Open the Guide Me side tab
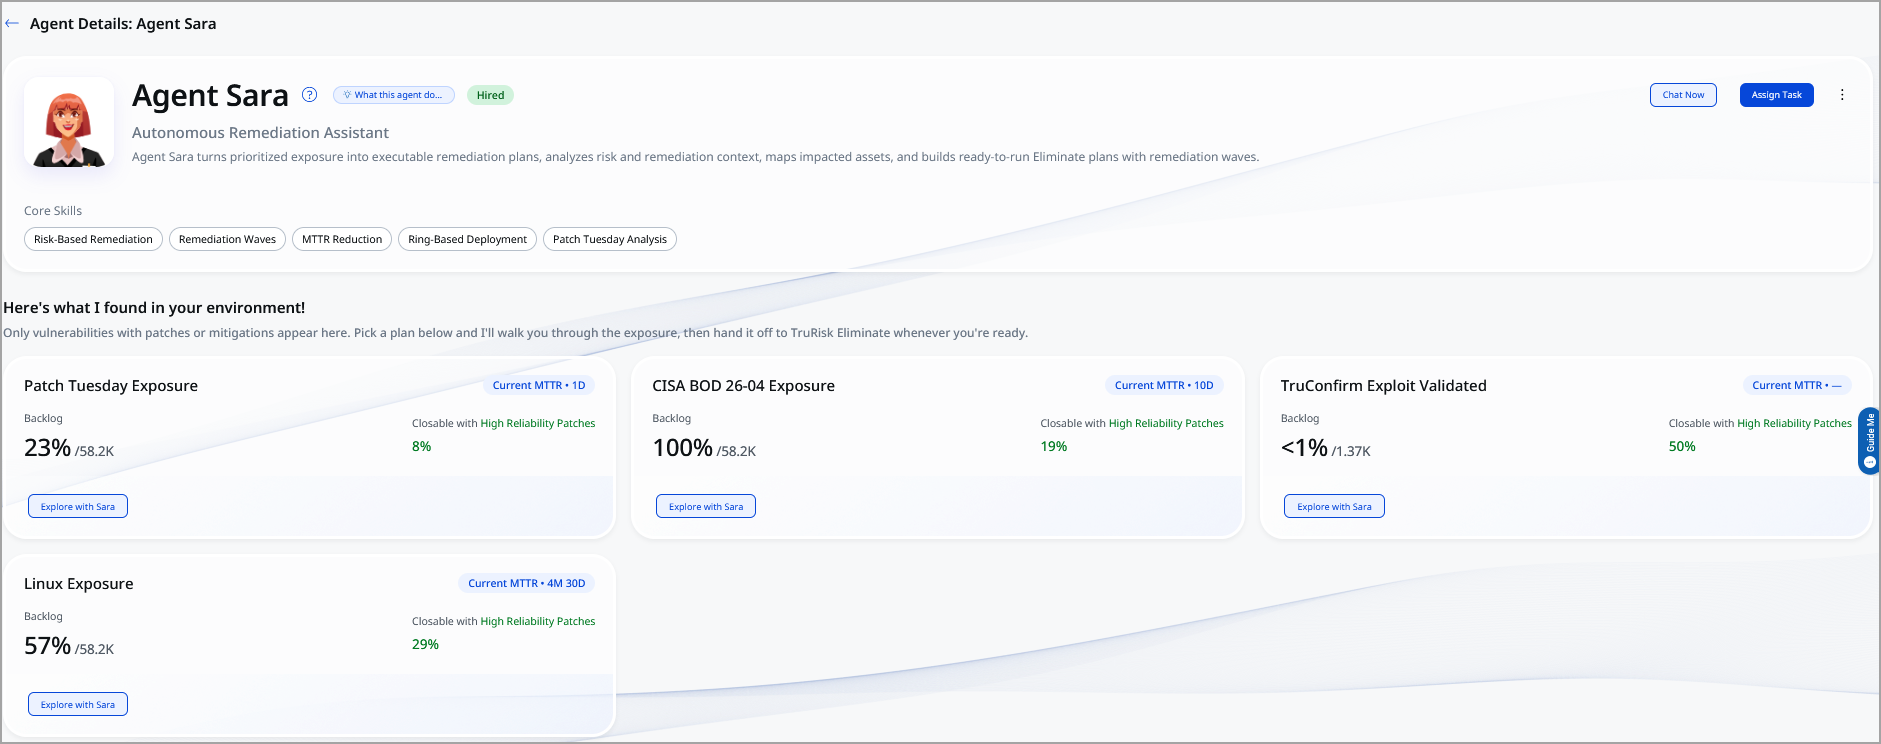1881x744 pixels. [1869, 441]
